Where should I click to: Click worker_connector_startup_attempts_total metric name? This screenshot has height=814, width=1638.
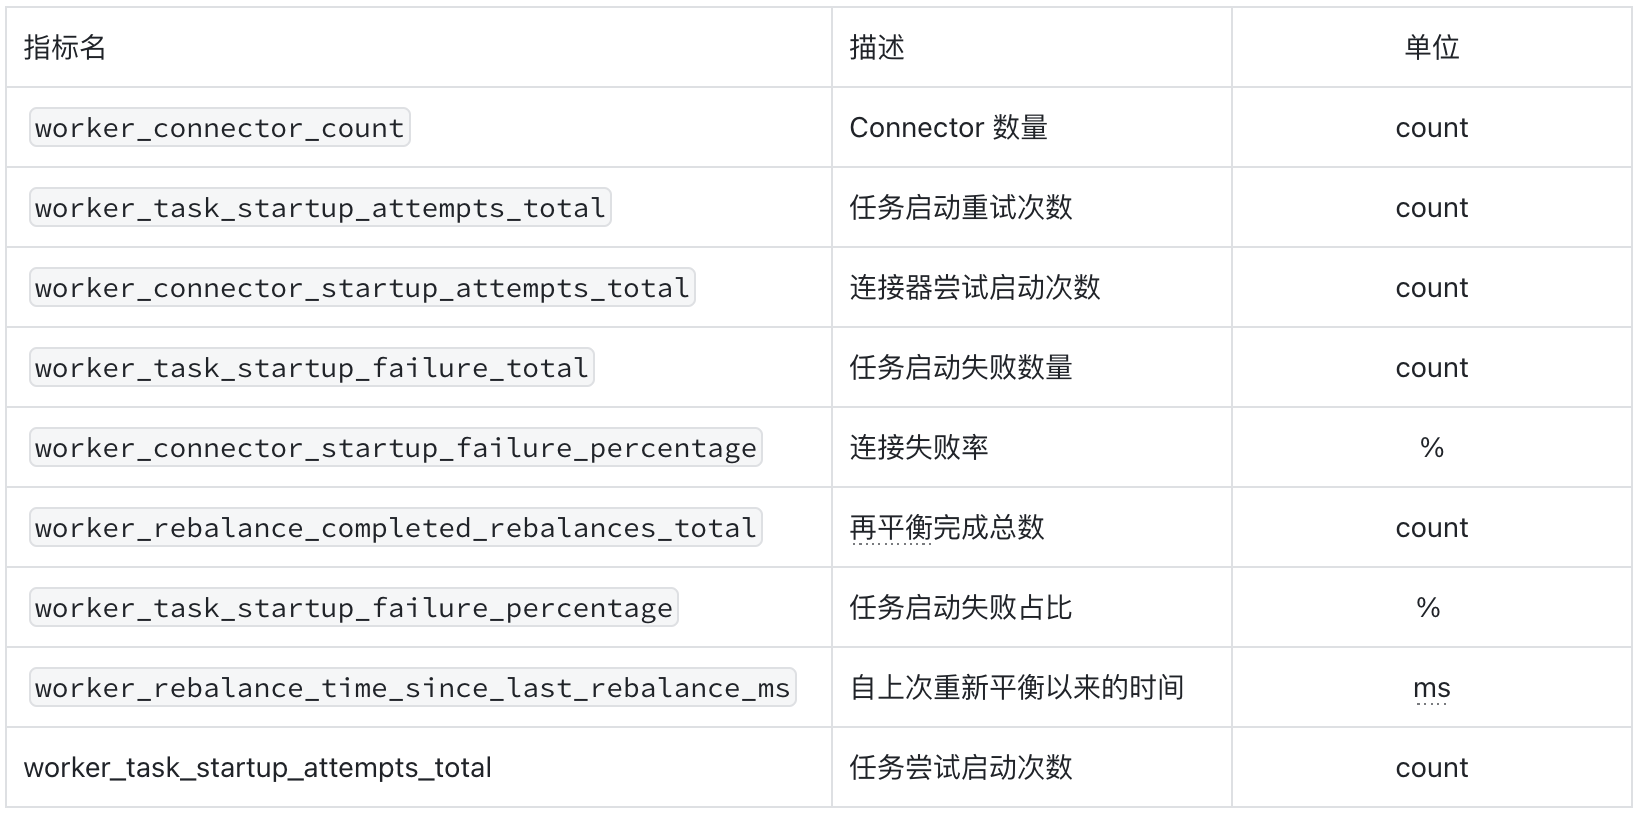click(362, 287)
